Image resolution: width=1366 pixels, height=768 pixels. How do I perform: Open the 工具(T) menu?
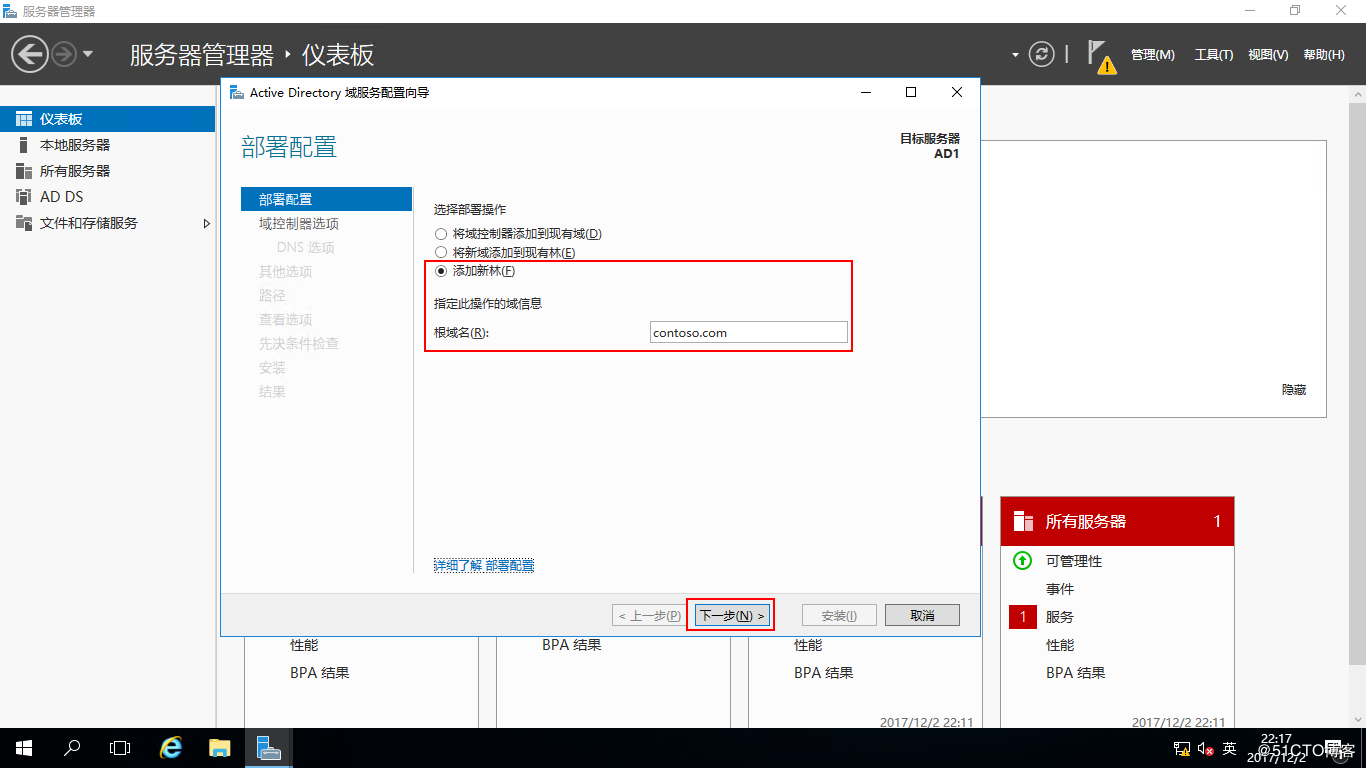(1214, 55)
